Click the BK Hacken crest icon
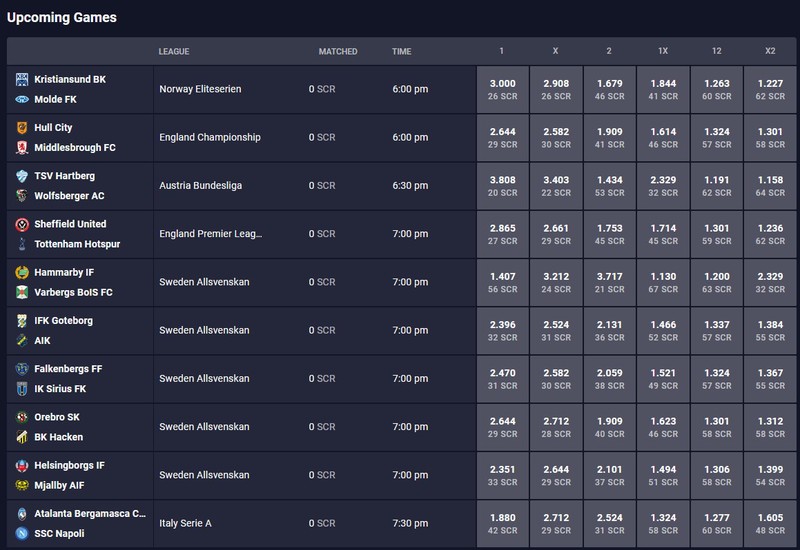800x550 pixels. tap(22, 437)
